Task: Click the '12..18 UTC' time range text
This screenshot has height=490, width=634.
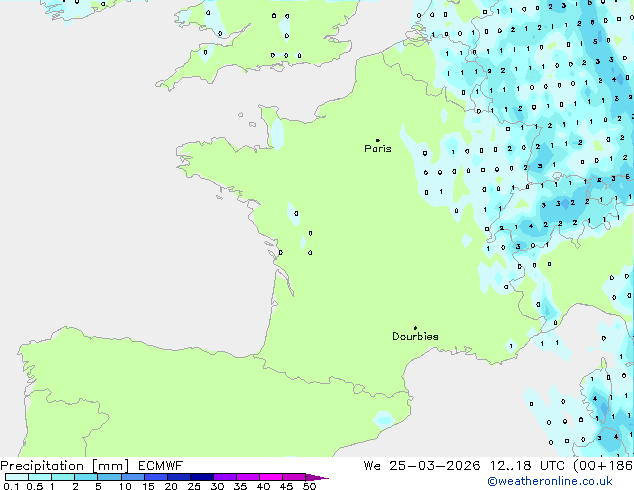Action: (x=527, y=466)
